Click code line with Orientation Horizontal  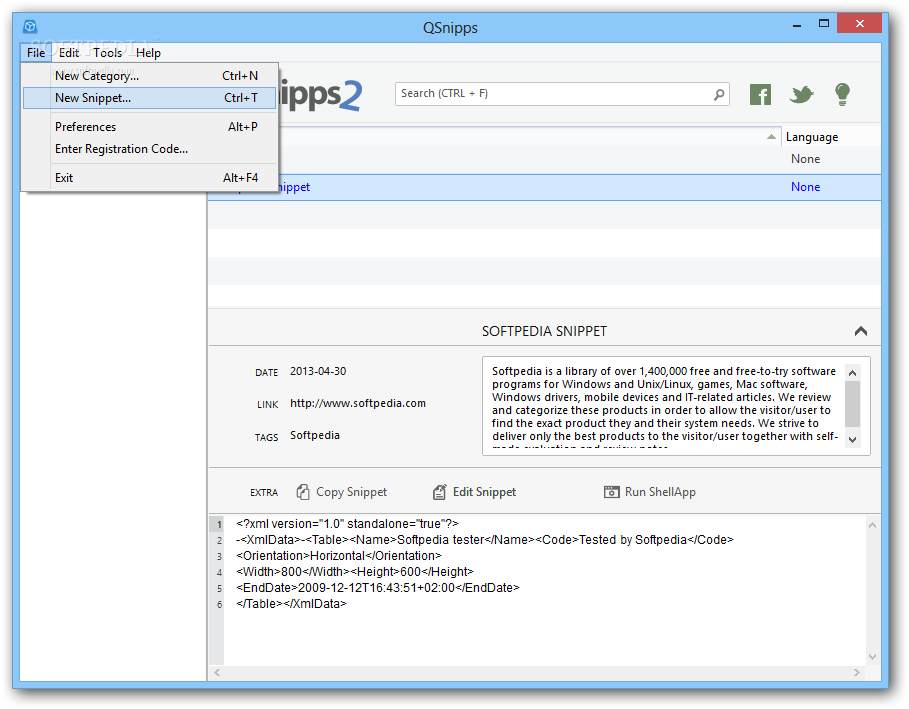point(338,555)
